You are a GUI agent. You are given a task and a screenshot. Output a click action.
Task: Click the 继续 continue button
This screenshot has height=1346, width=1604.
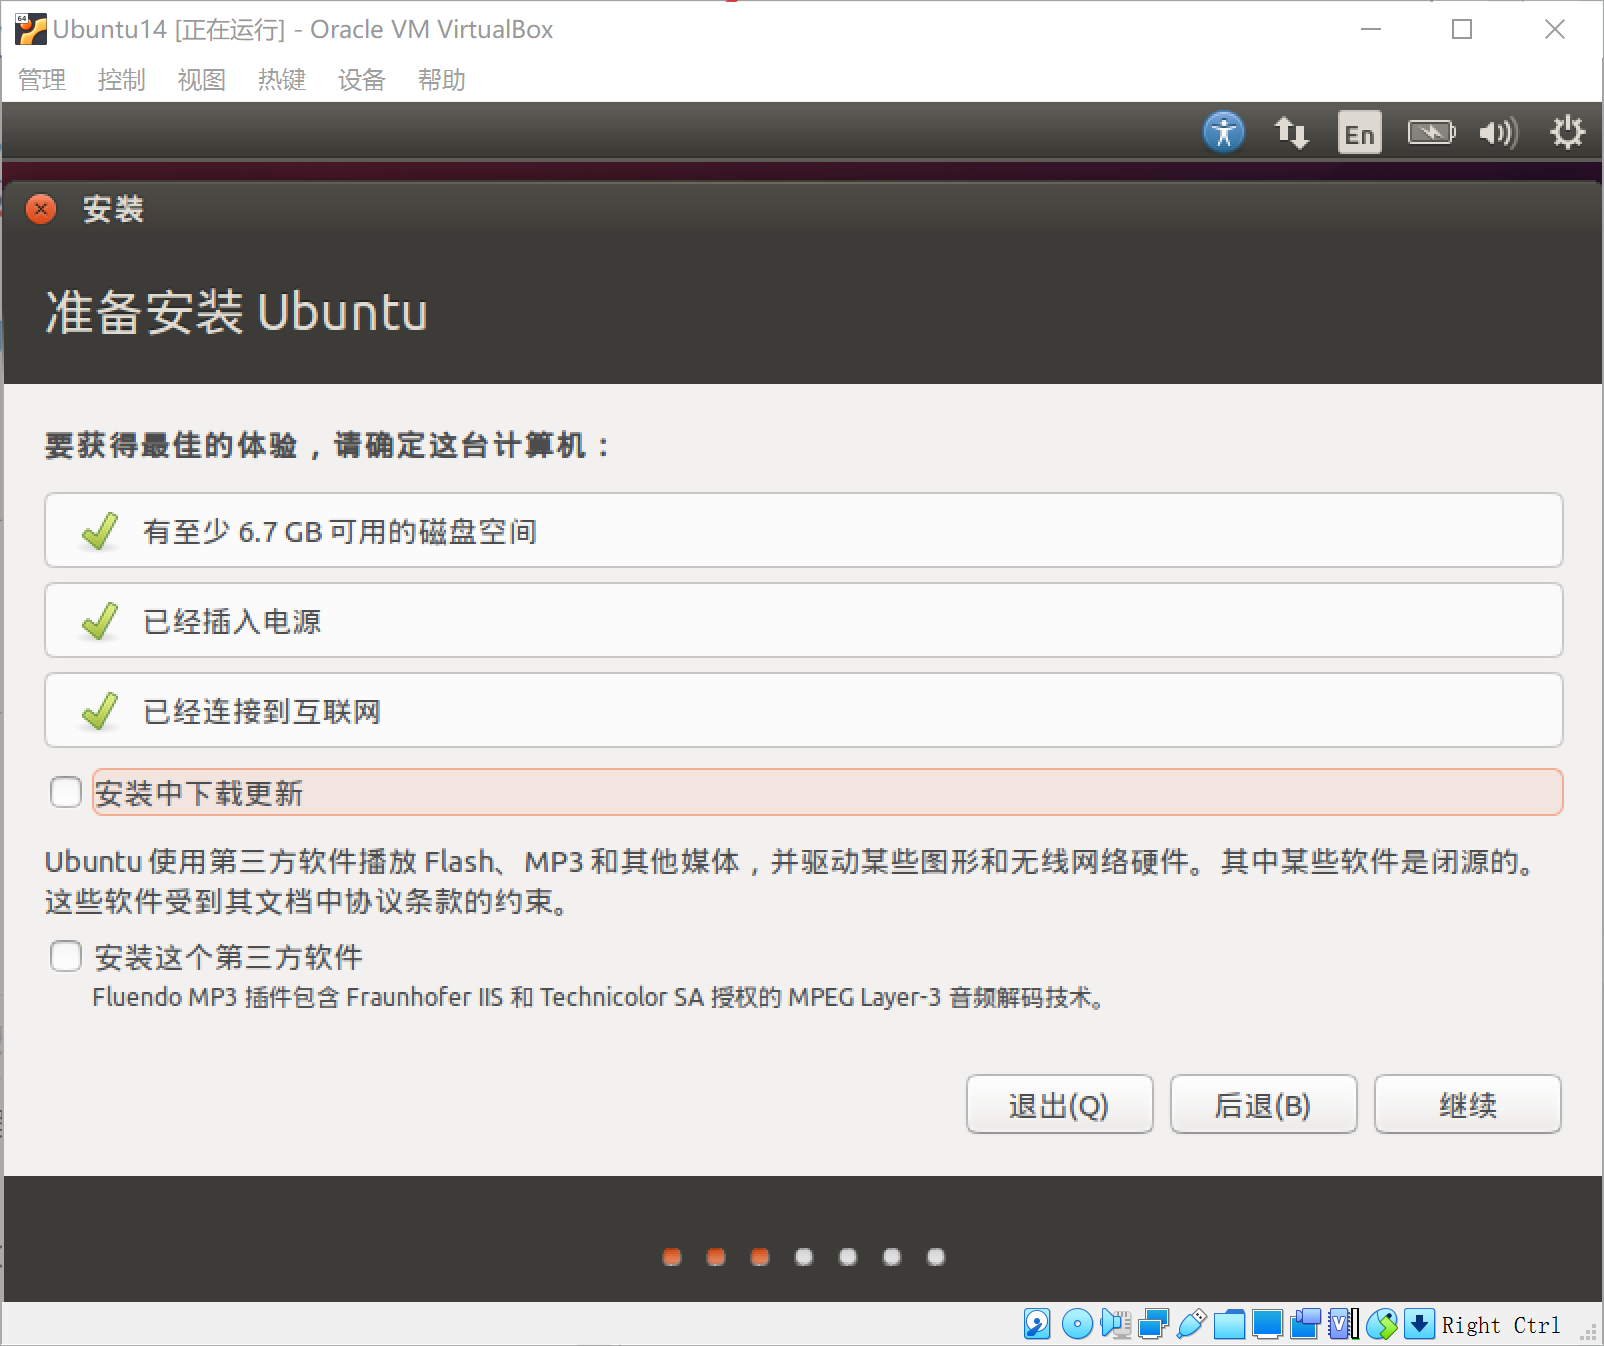(1468, 1104)
